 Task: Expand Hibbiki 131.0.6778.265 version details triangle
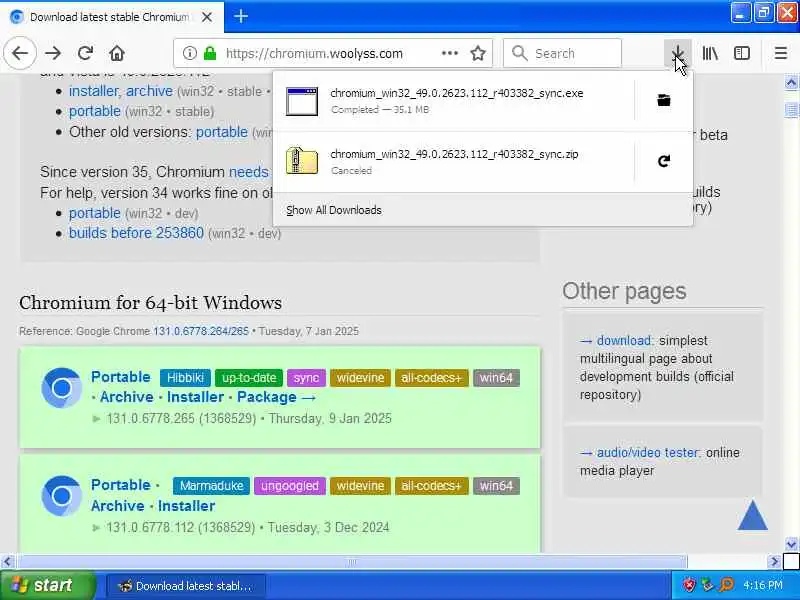pos(96,419)
